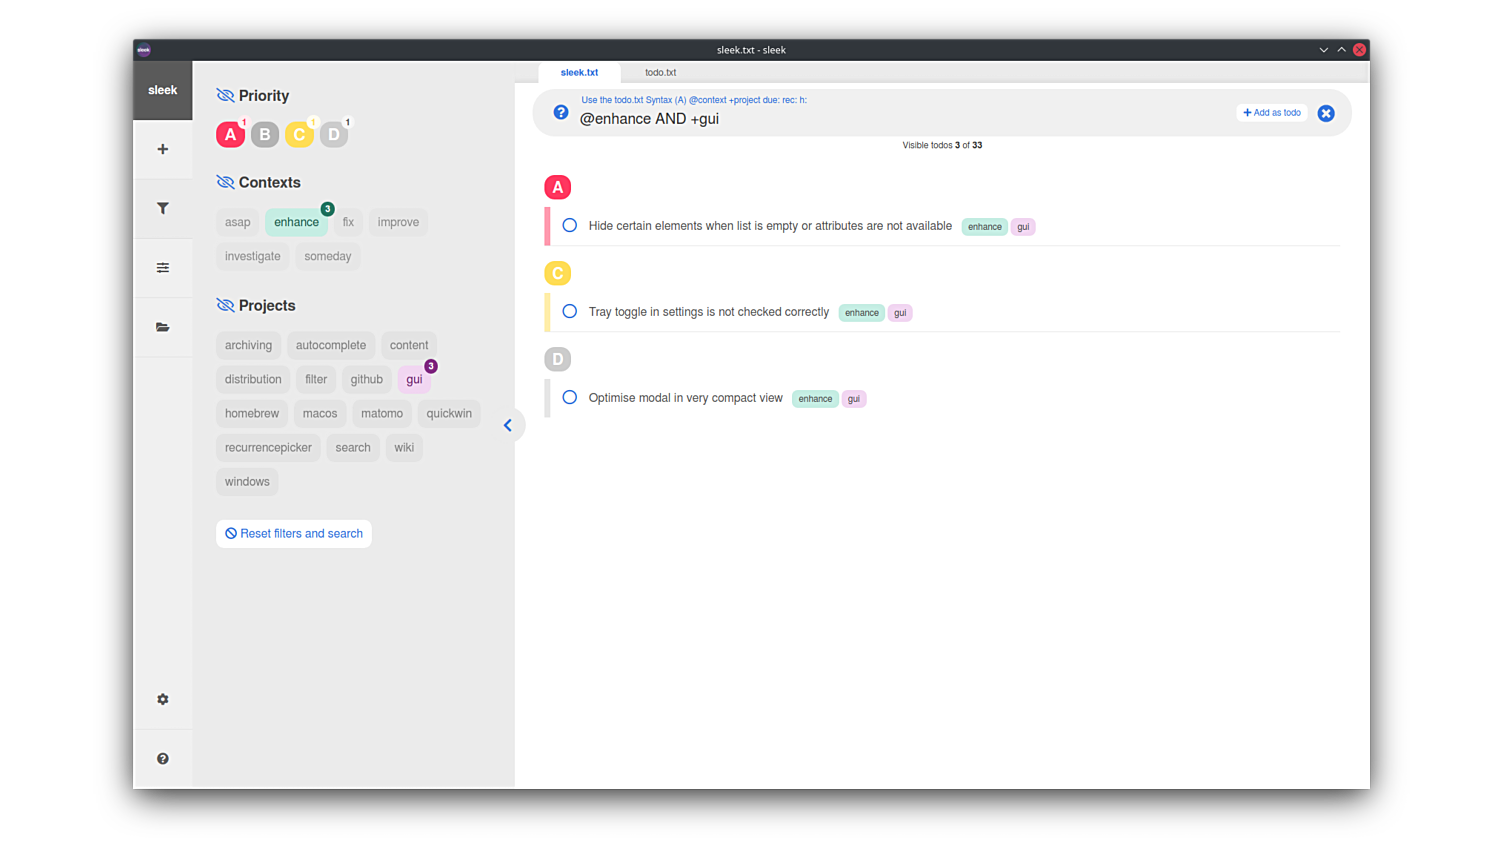Open the app window icon in title bar
The image size is (1504, 846).
click(x=144, y=50)
